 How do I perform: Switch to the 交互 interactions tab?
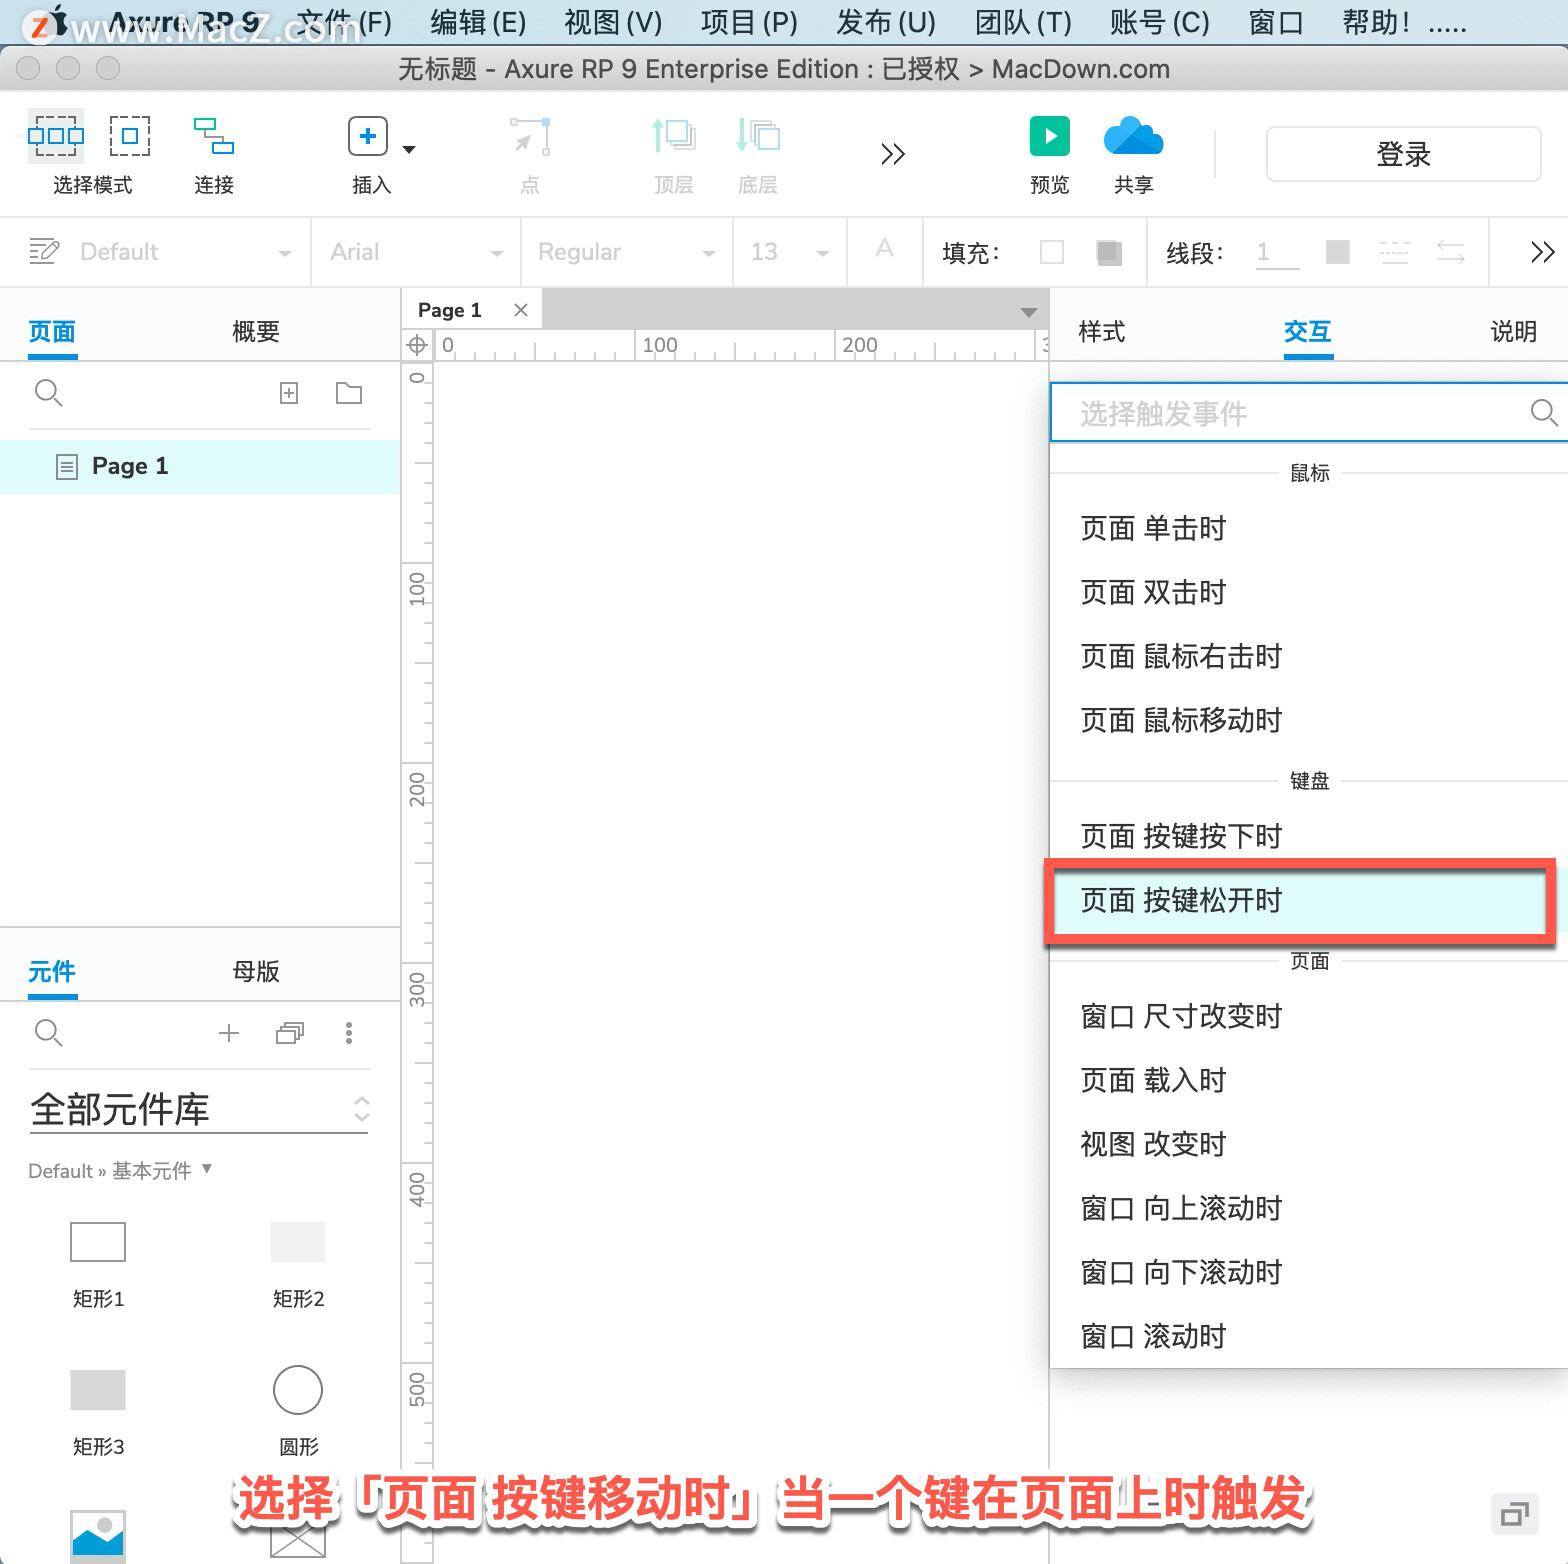tap(1308, 332)
